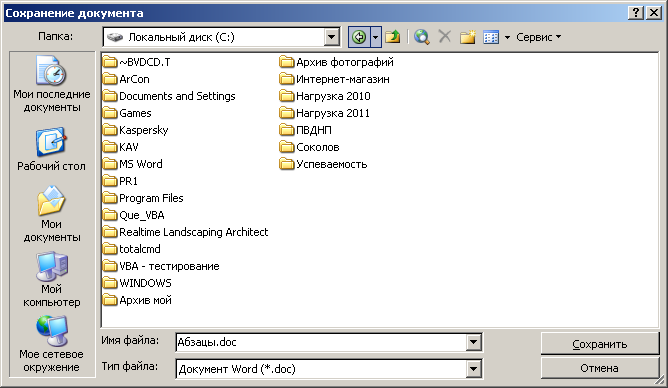
Task: Open the Views dropdown arrow menu
Action: pos(507,37)
